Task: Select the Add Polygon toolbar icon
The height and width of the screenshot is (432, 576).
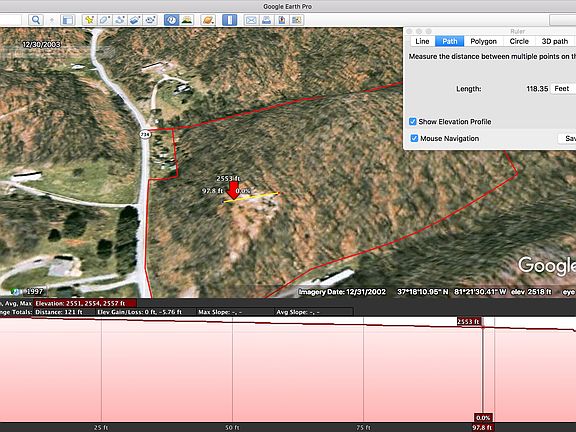Action: tap(104, 20)
